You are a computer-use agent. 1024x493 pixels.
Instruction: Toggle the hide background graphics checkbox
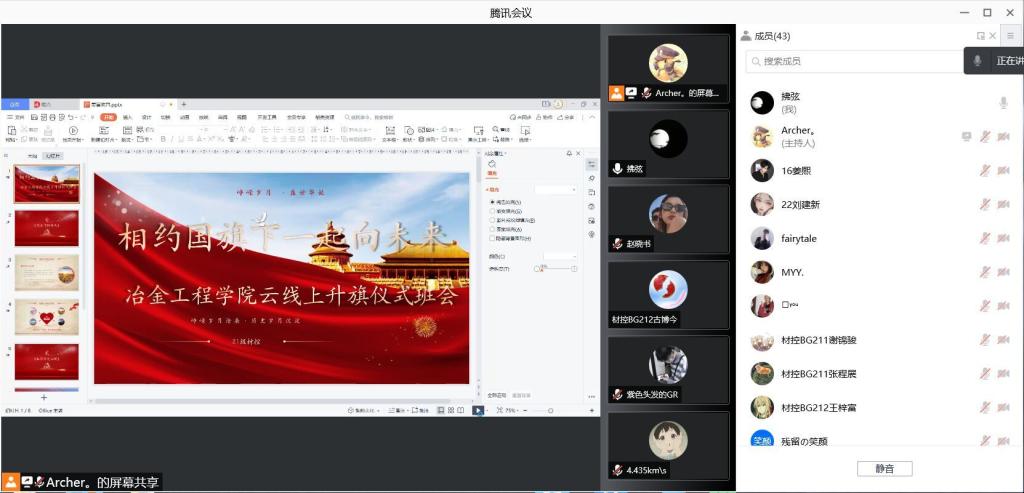tap(492, 238)
